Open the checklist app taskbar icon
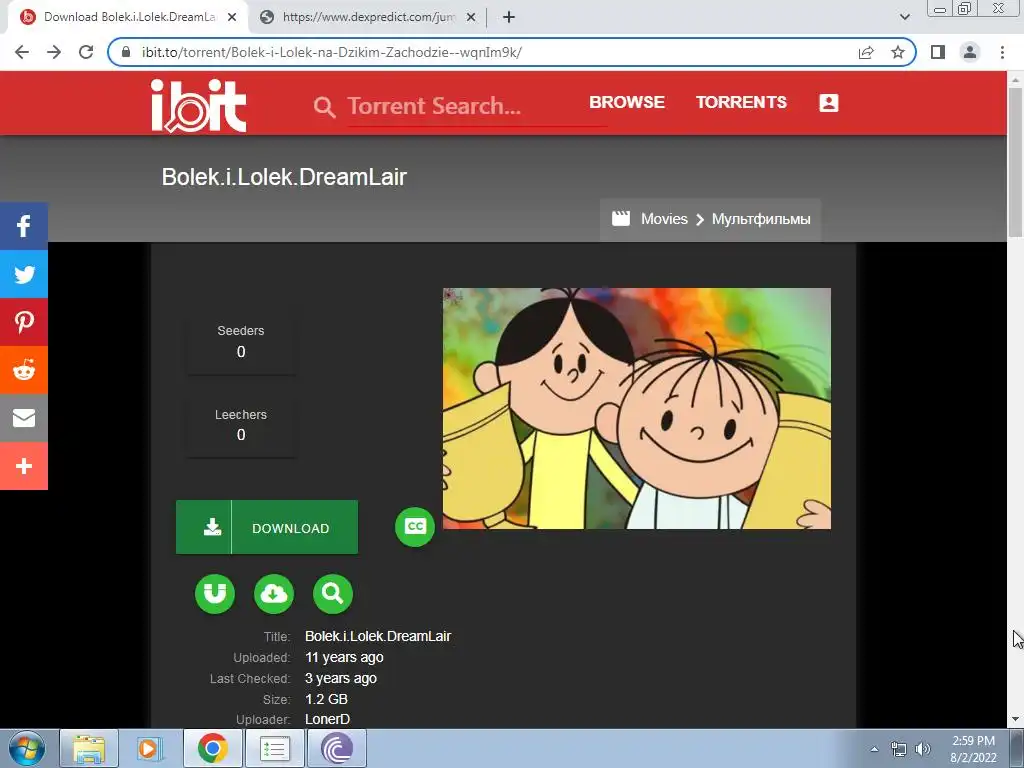 (274, 748)
